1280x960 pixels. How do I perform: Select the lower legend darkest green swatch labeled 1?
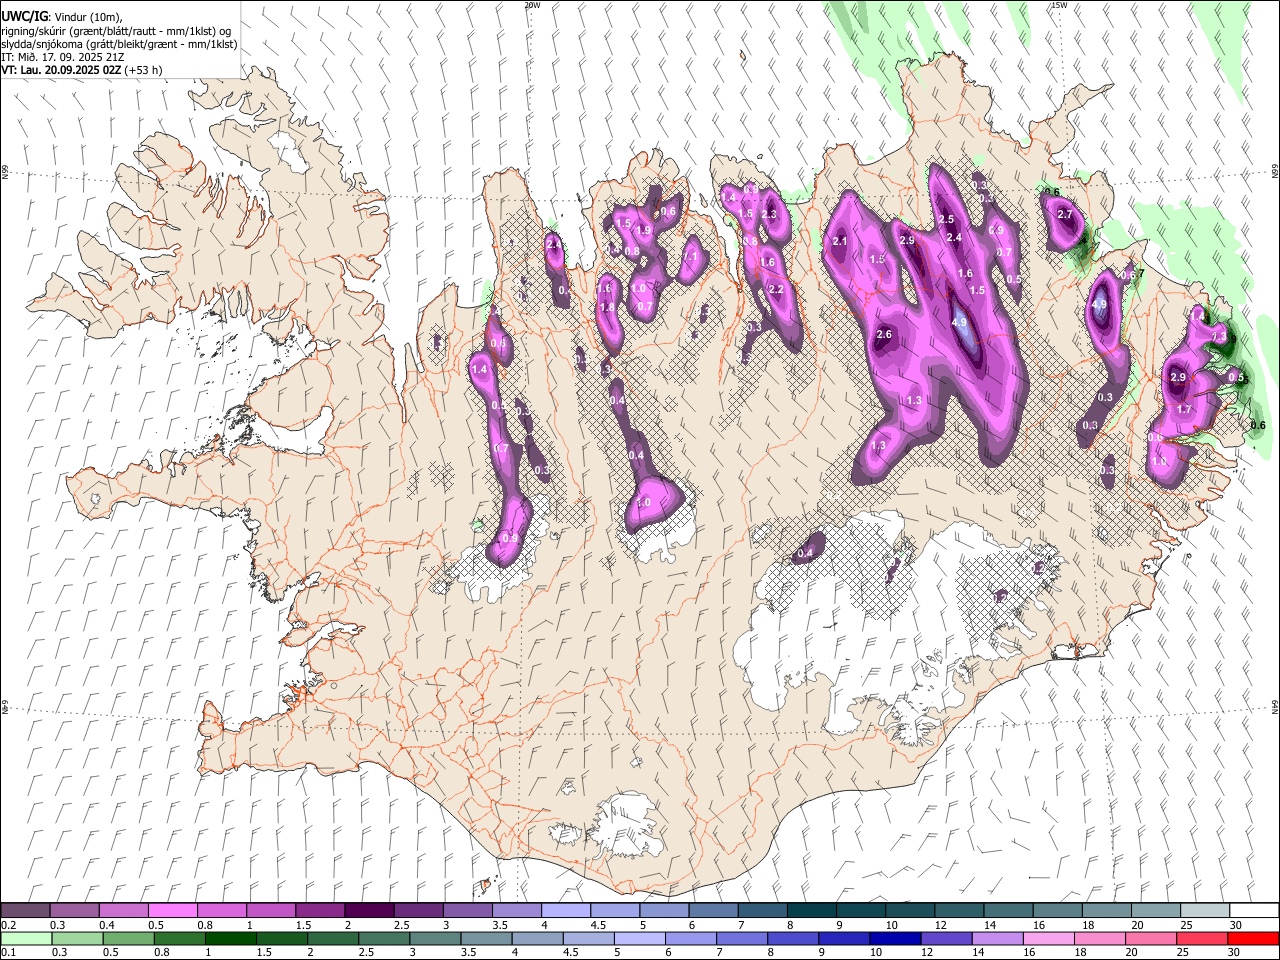click(231, 938)
